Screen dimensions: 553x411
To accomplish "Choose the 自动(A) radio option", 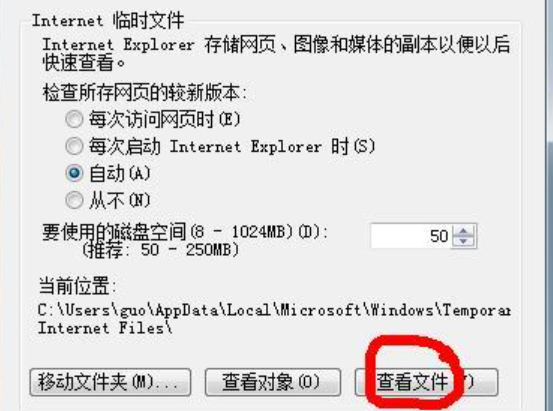I will point(74,173).
